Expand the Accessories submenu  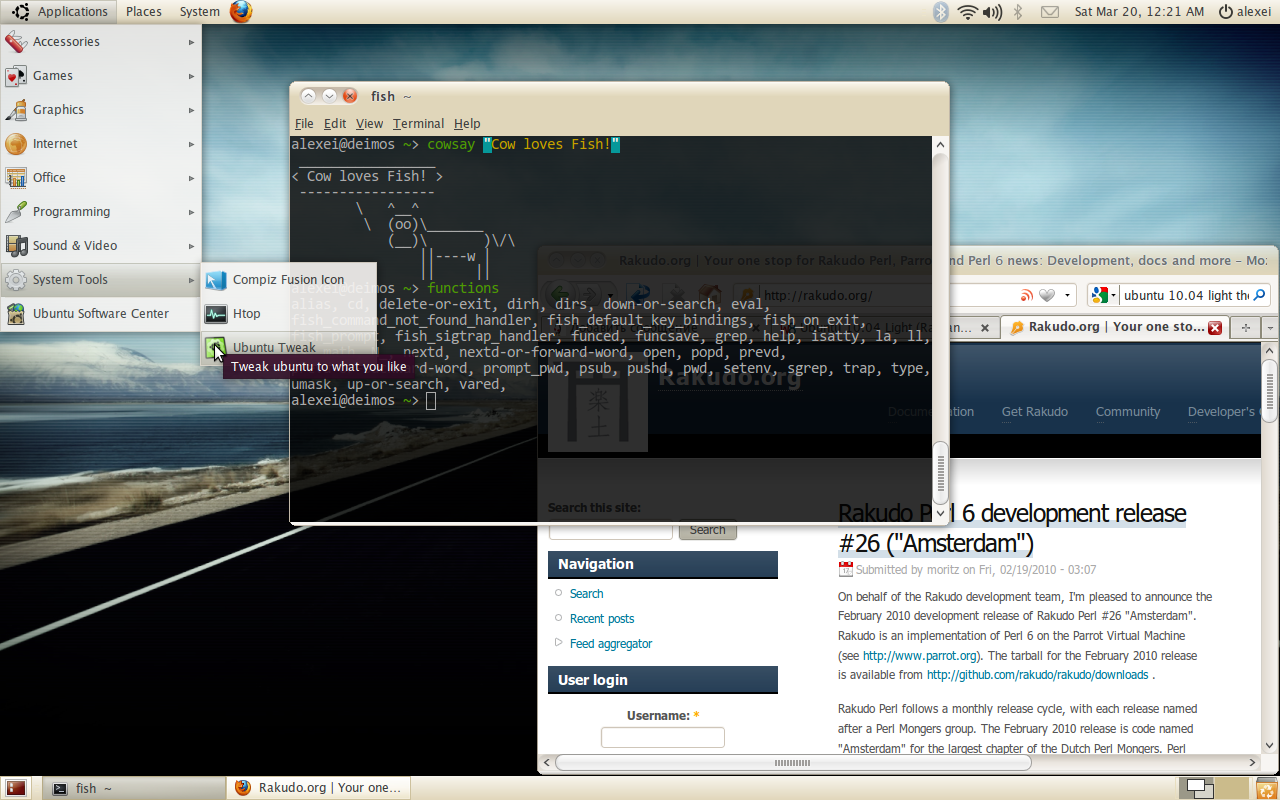pos(100,42)
